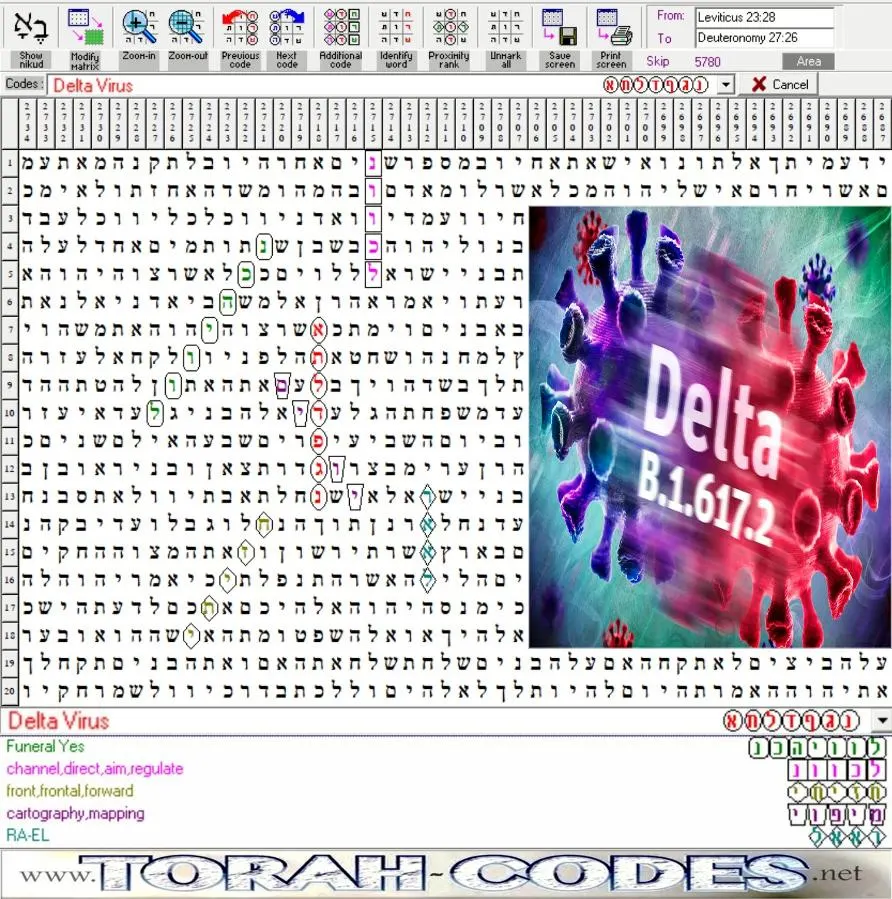This screenshot has width=892, height=899.
Task: Print screen using the printer icon
Action: coord(612,27)
